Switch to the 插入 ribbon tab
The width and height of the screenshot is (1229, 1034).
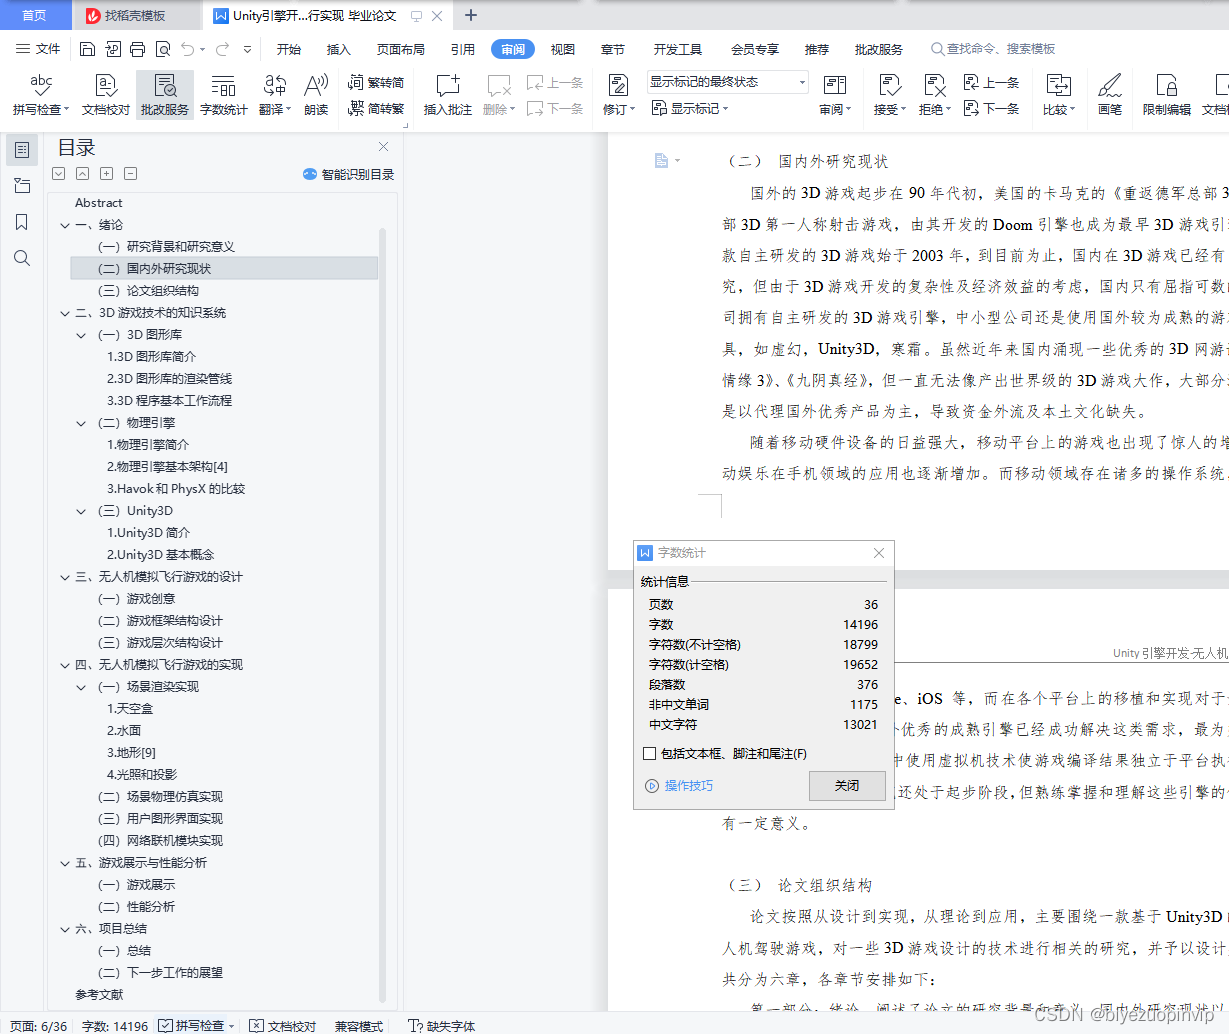339,49
